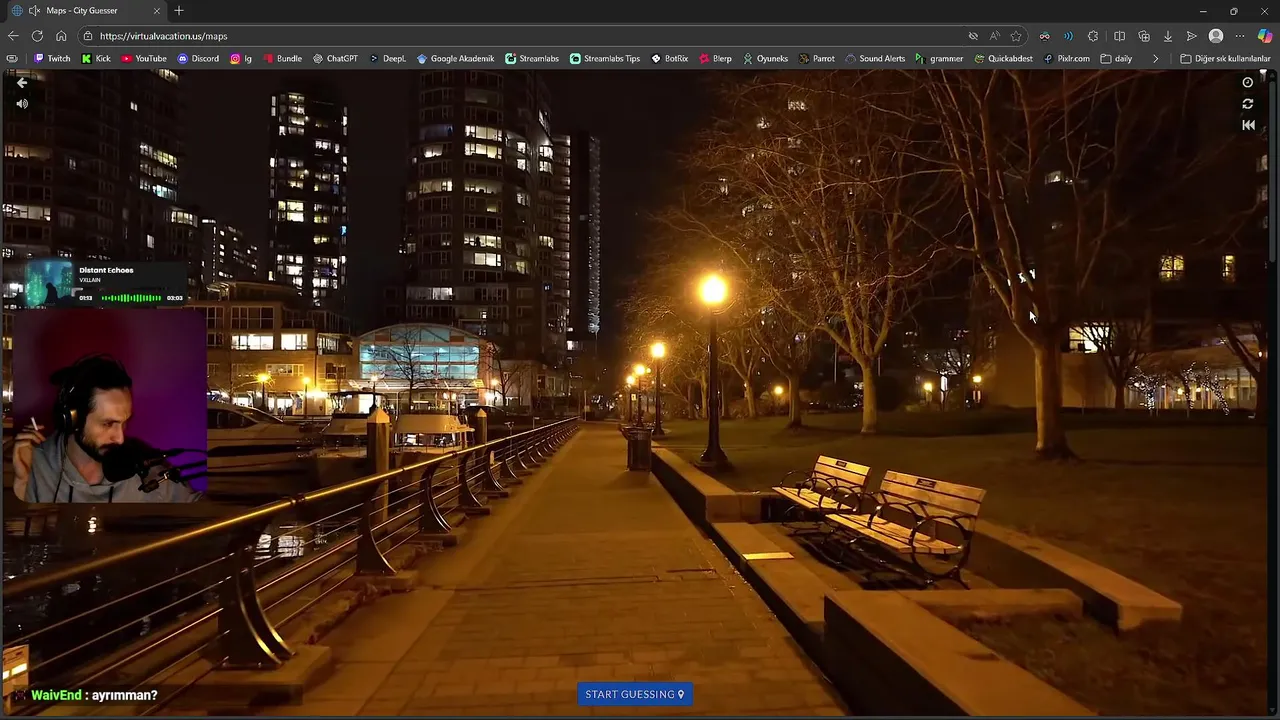Click the circular help icon over the video

click(x=1247, y=83)
